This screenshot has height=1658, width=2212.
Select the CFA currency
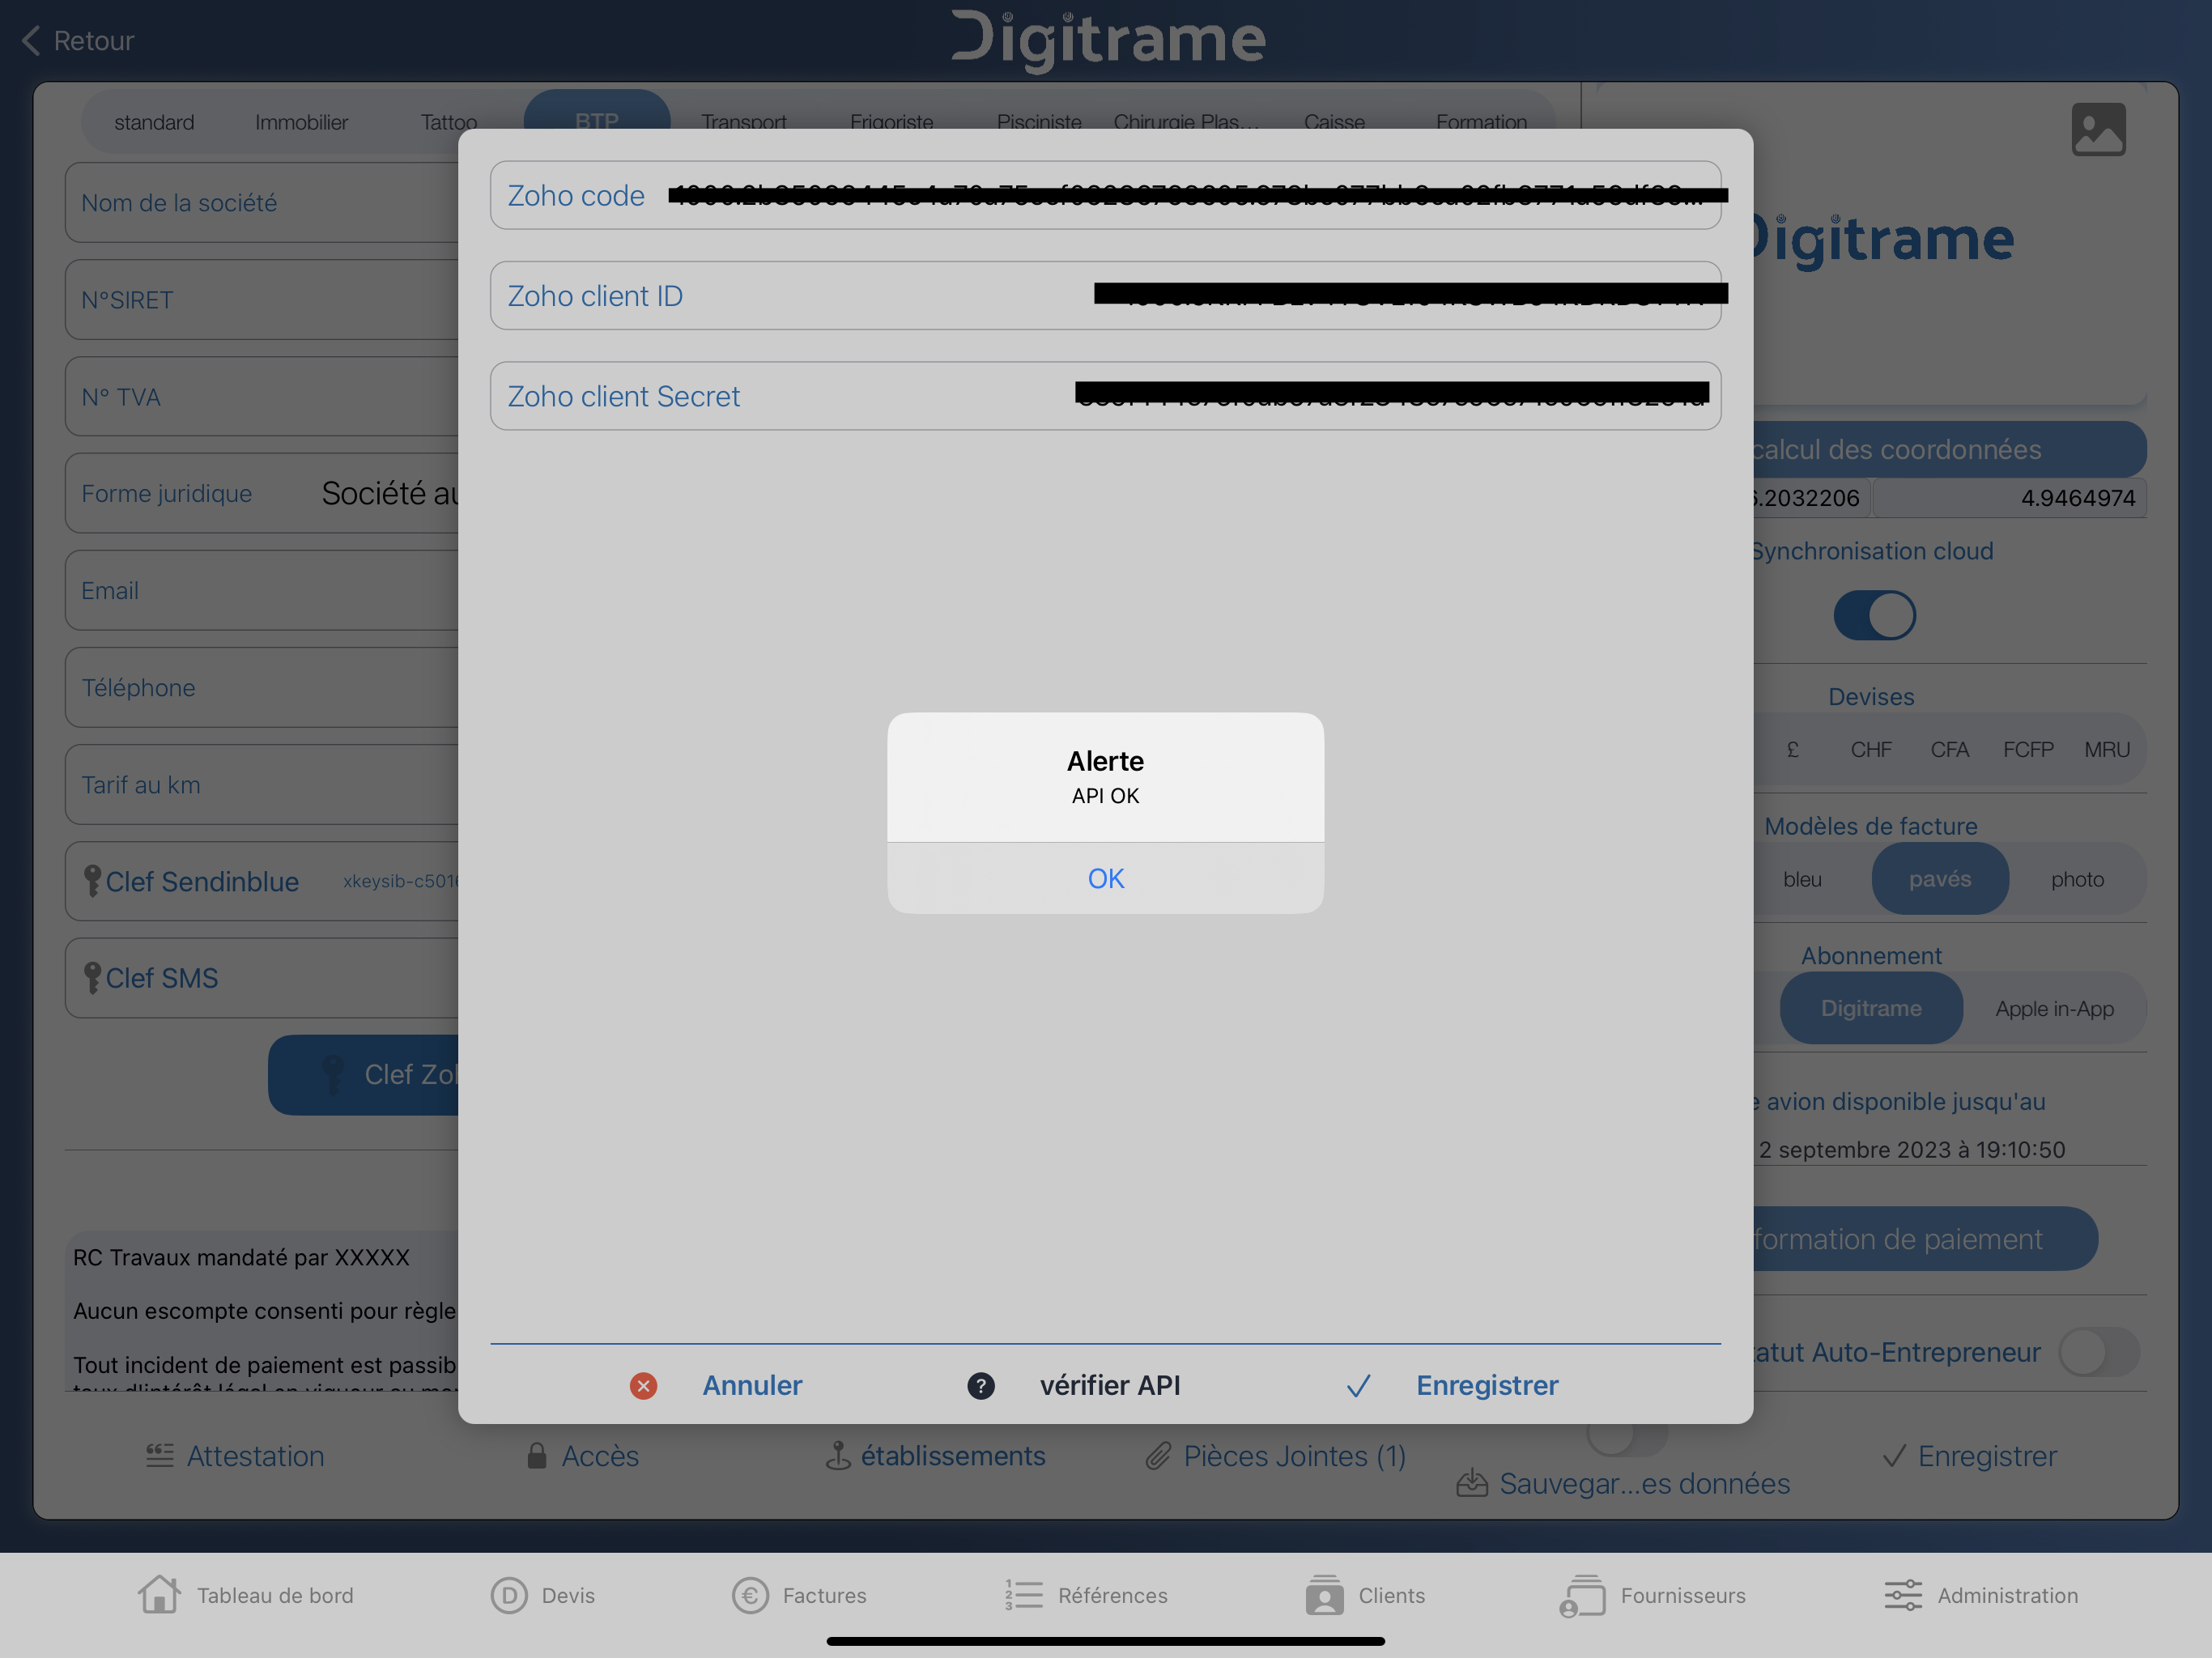point(1949,749)
